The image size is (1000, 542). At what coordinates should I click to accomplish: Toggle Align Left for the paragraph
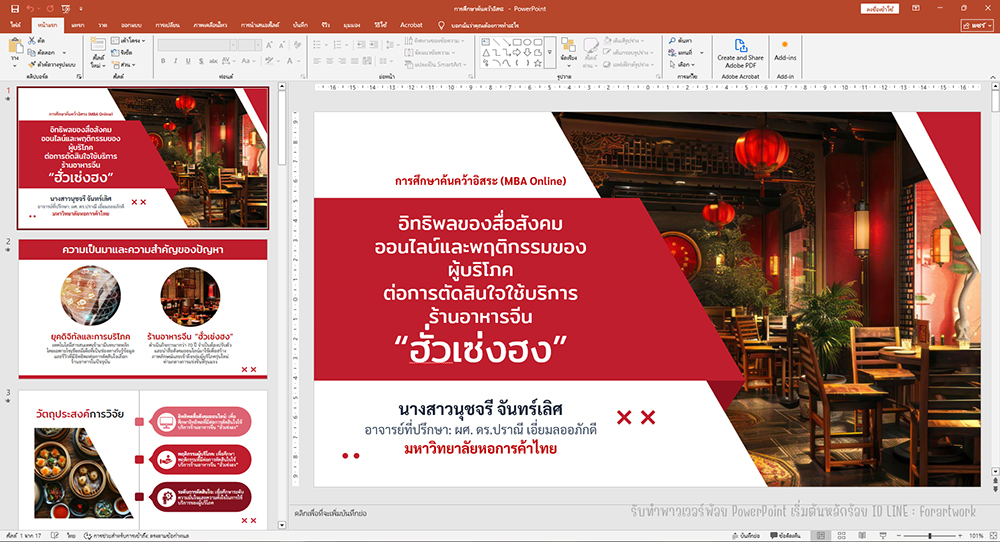pos(317,61)
